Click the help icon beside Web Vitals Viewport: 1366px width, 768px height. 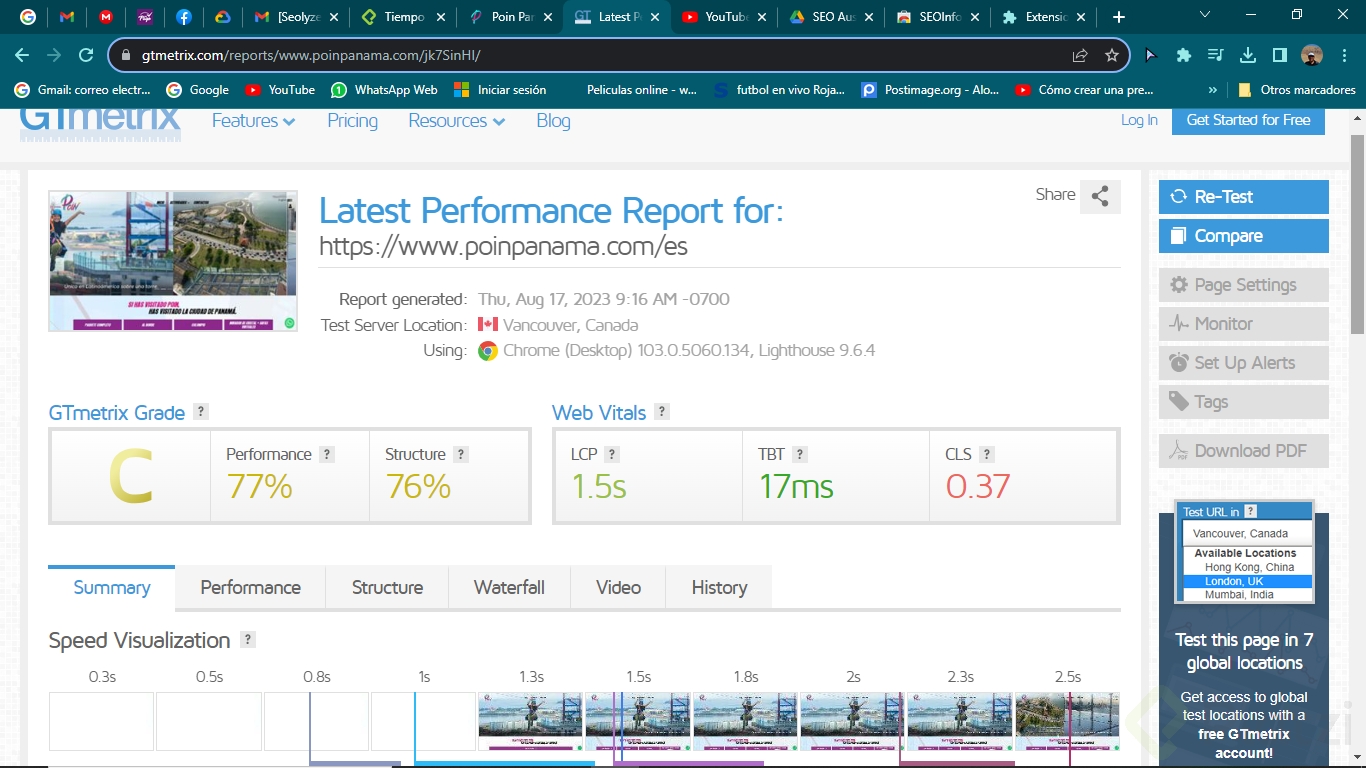tap(662, 412)
